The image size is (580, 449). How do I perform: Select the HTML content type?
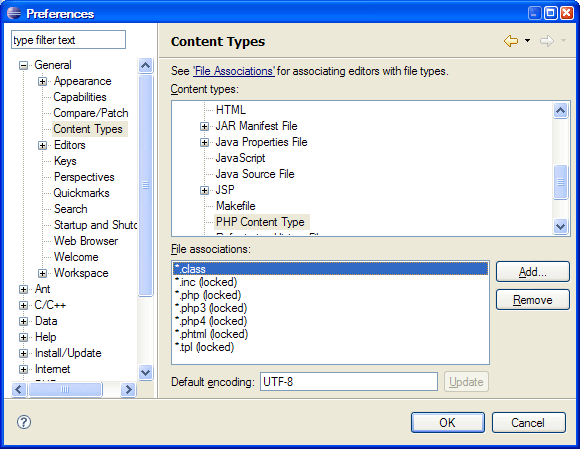(231, 110)
